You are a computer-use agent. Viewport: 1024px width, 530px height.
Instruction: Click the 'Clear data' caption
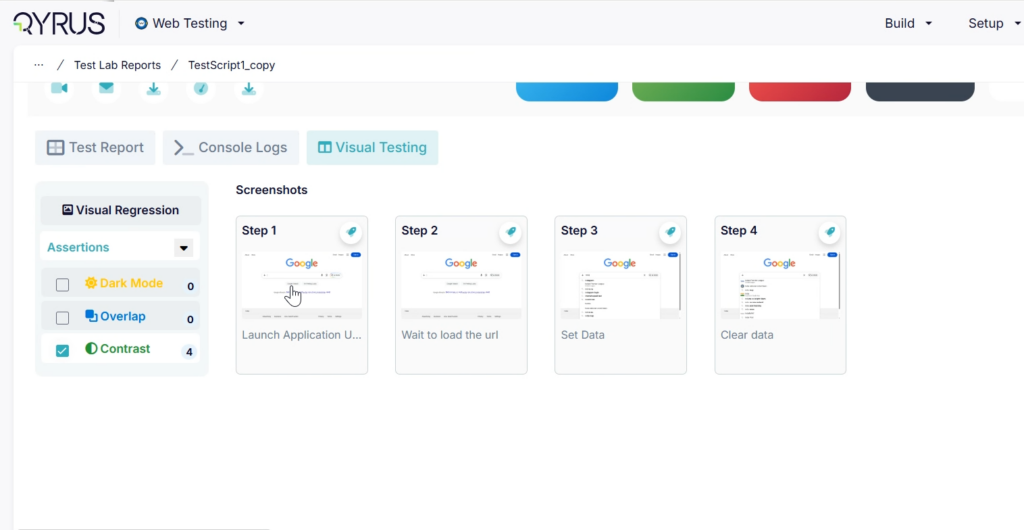(747, 335)
